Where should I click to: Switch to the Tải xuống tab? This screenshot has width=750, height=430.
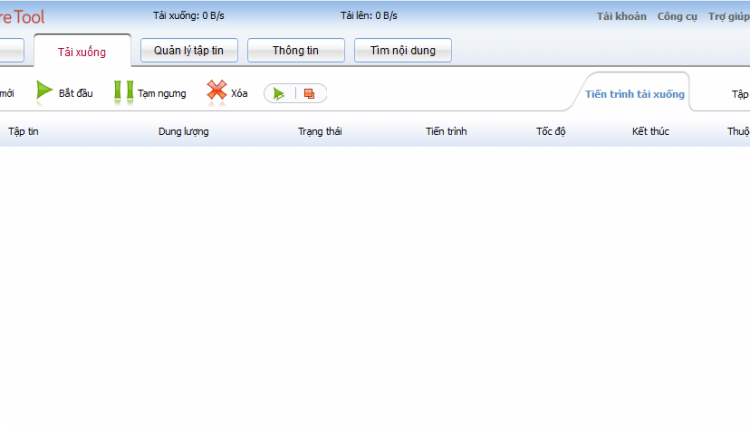click(x=82, y=52)
